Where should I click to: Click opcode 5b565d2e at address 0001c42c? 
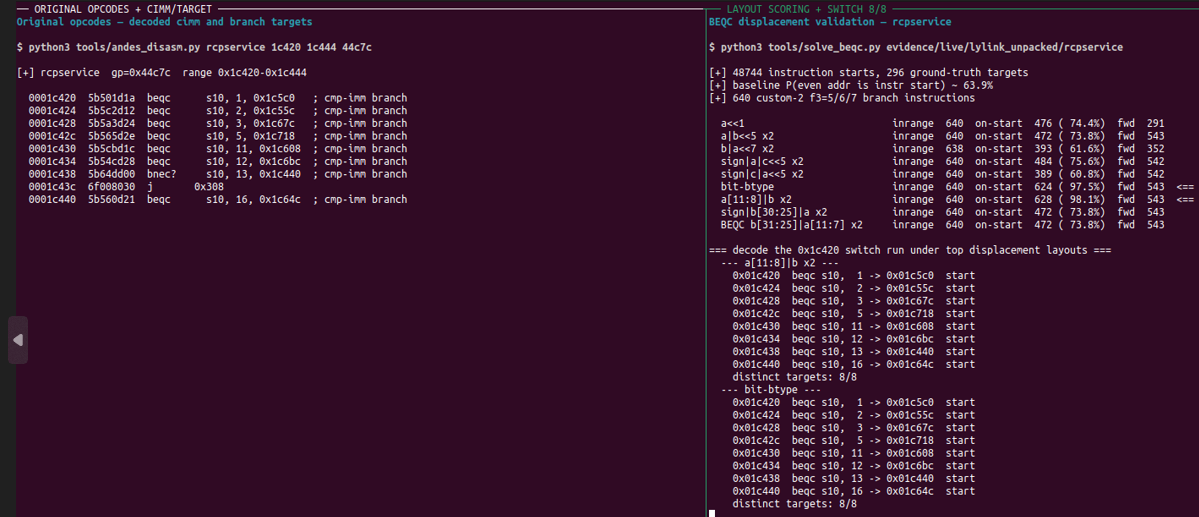[112, 136]
